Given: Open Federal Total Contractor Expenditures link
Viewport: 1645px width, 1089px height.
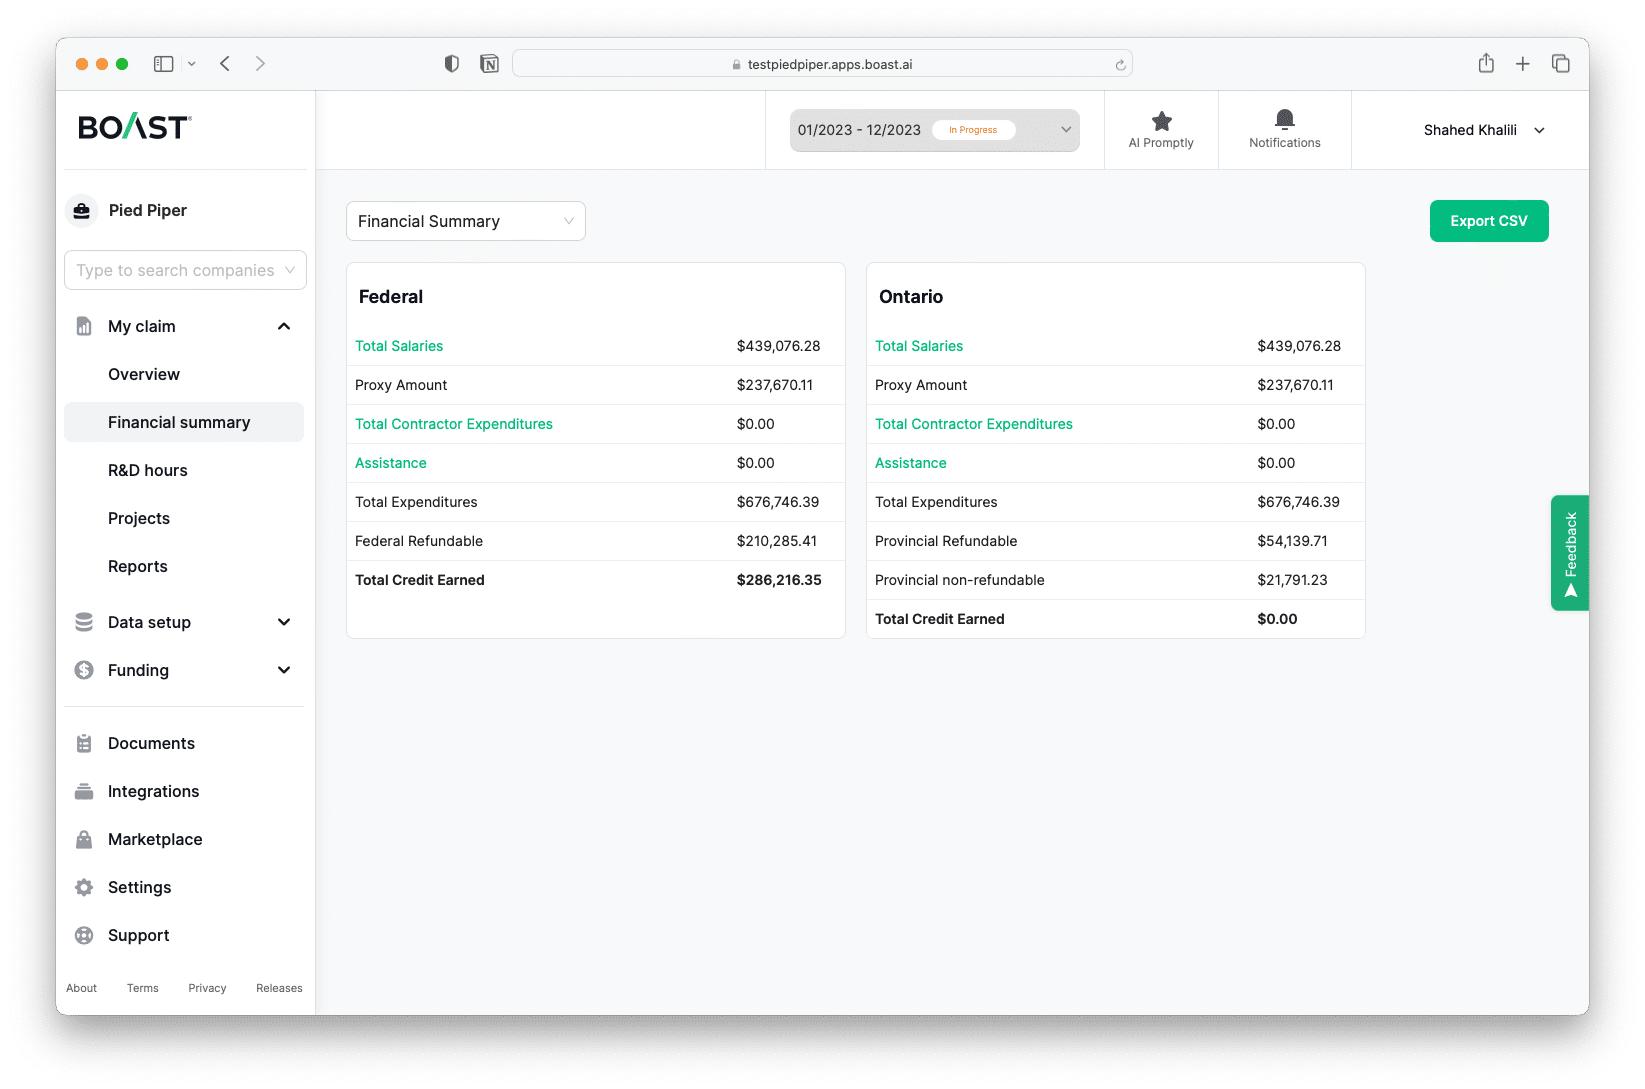Looking at the screenshot, I should [x=453, y=424].
